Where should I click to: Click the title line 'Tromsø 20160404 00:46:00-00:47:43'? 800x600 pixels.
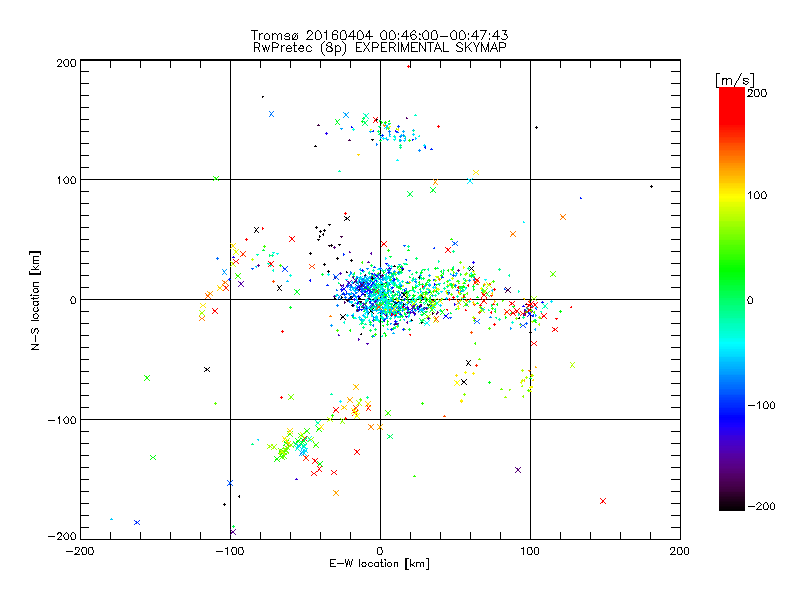pyautogui.click(x=379, y=35)
